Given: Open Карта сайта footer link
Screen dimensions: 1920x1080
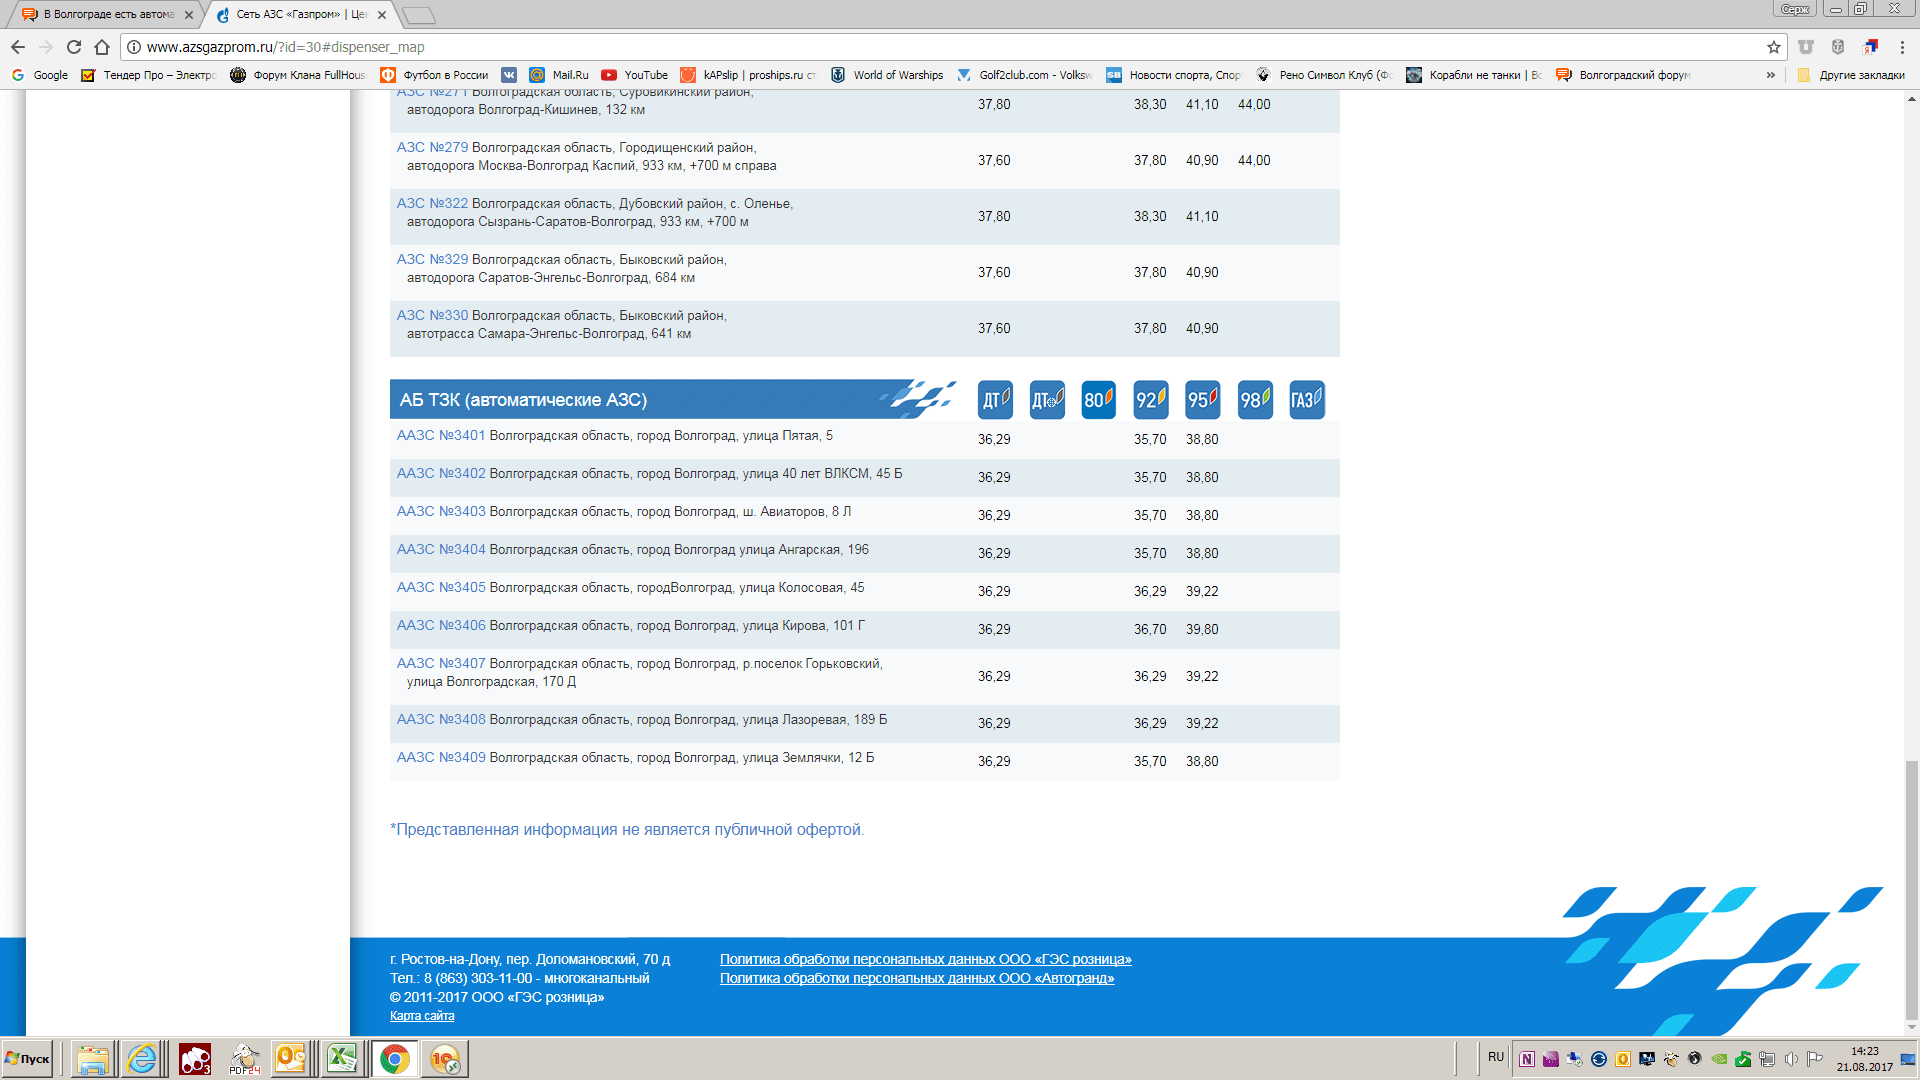Looking at the screenshot, I should 422,1016.
